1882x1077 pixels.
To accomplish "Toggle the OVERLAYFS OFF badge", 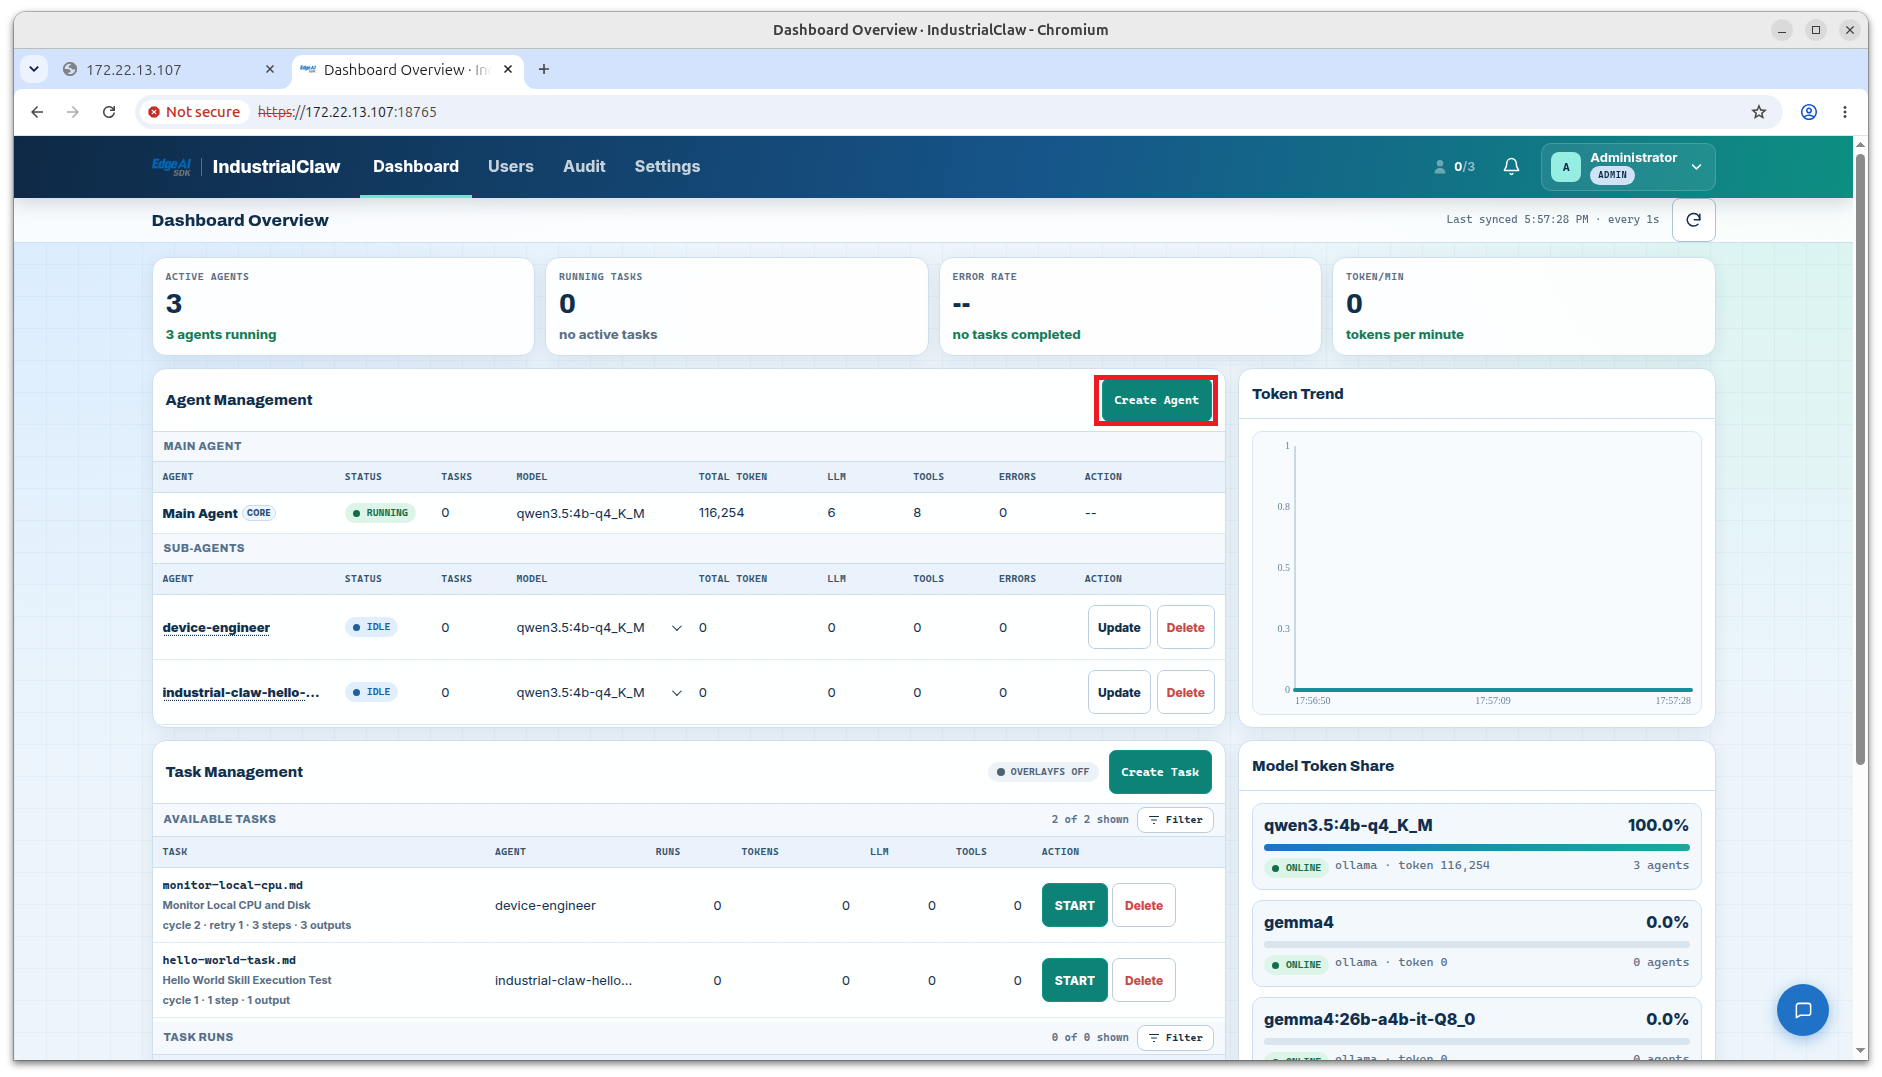I will [1043, 772].
